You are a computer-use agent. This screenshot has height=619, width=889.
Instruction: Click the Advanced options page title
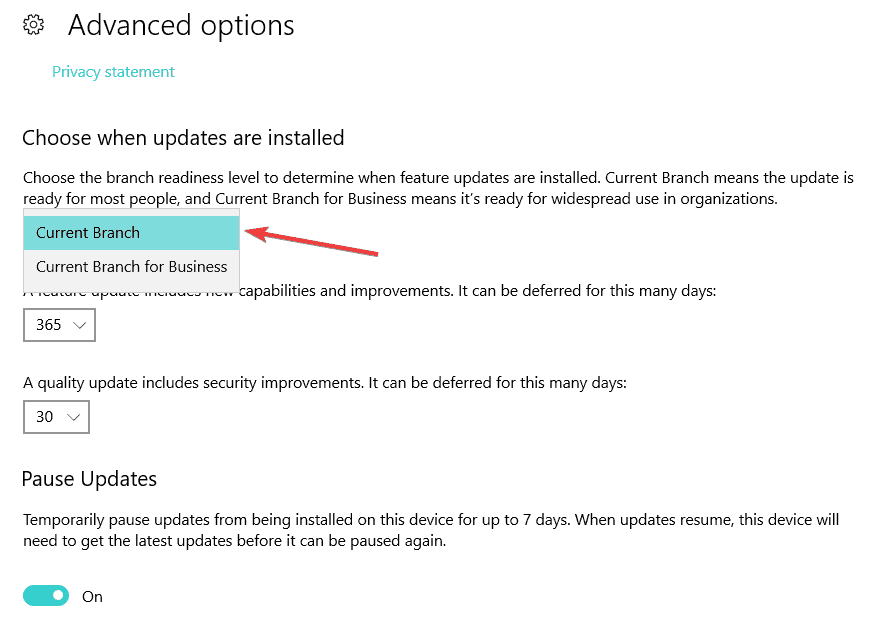click(x=181, y=25)
